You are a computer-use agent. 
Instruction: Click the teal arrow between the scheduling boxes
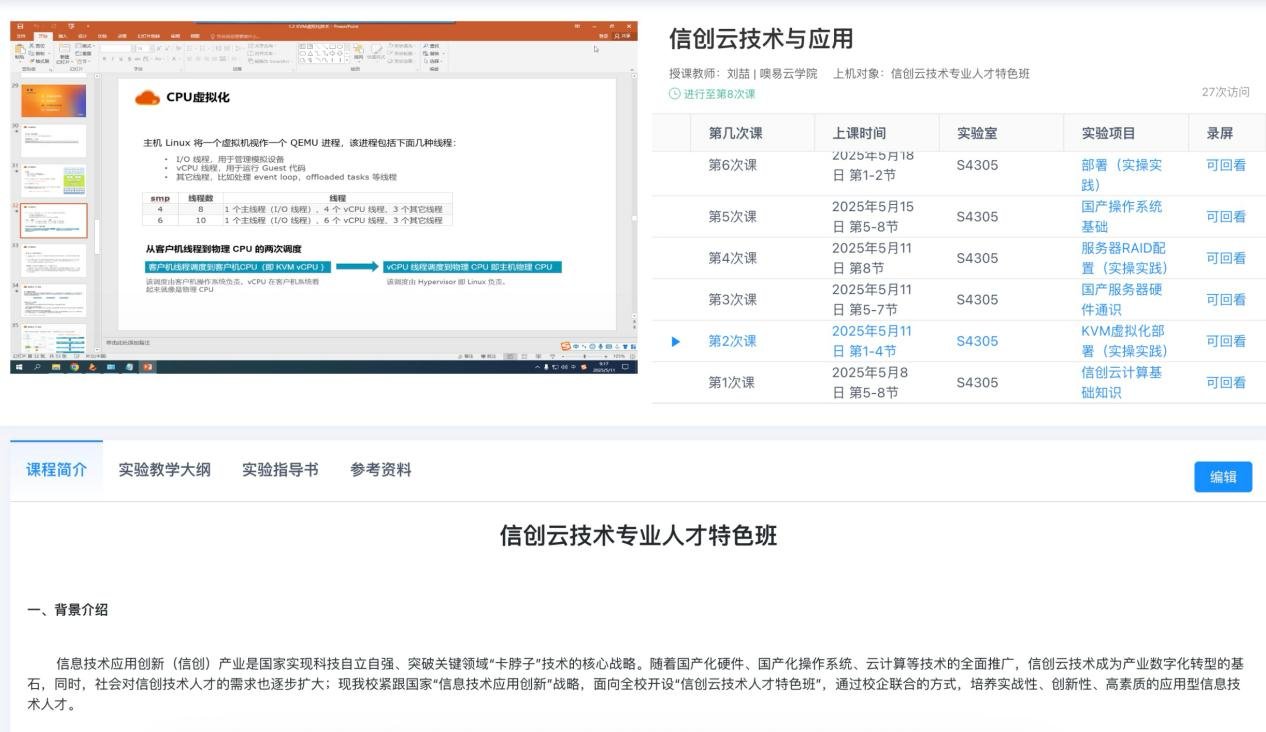[357, 267]
